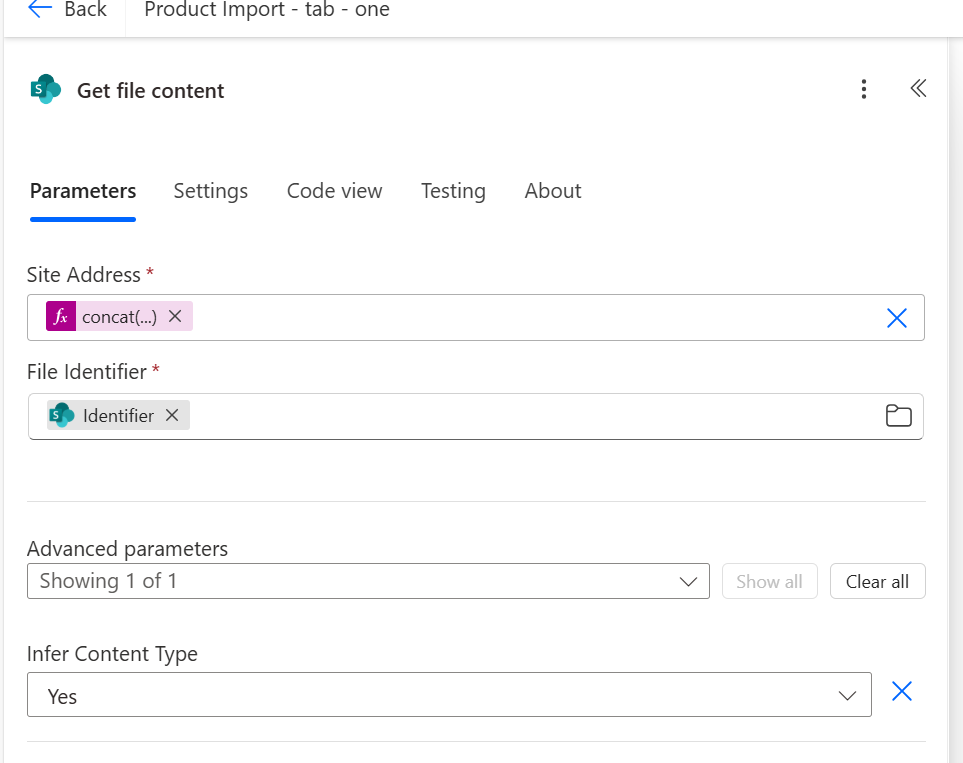Dismiss Infer Content Type with its X button

tap(902, 691)
